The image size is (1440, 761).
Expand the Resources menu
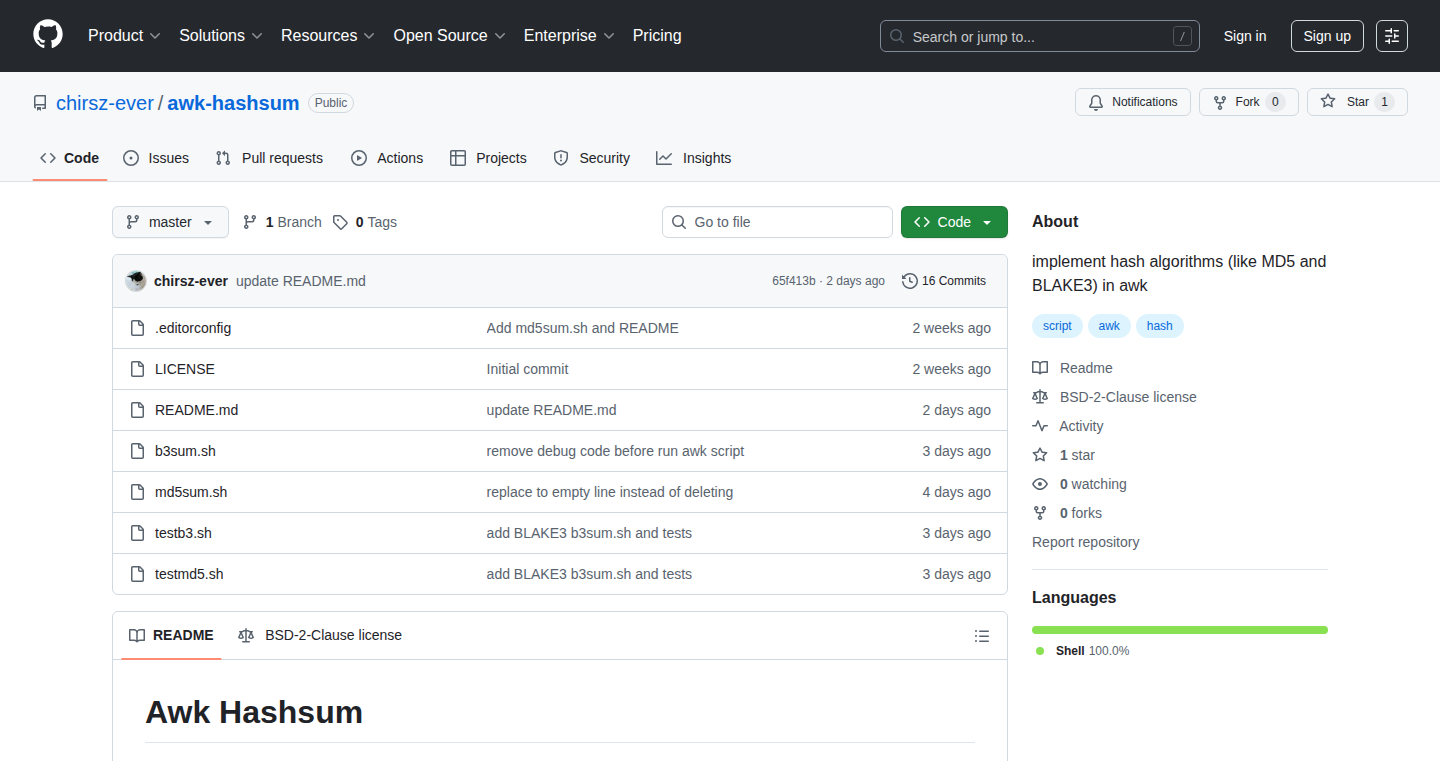(328, 35)
